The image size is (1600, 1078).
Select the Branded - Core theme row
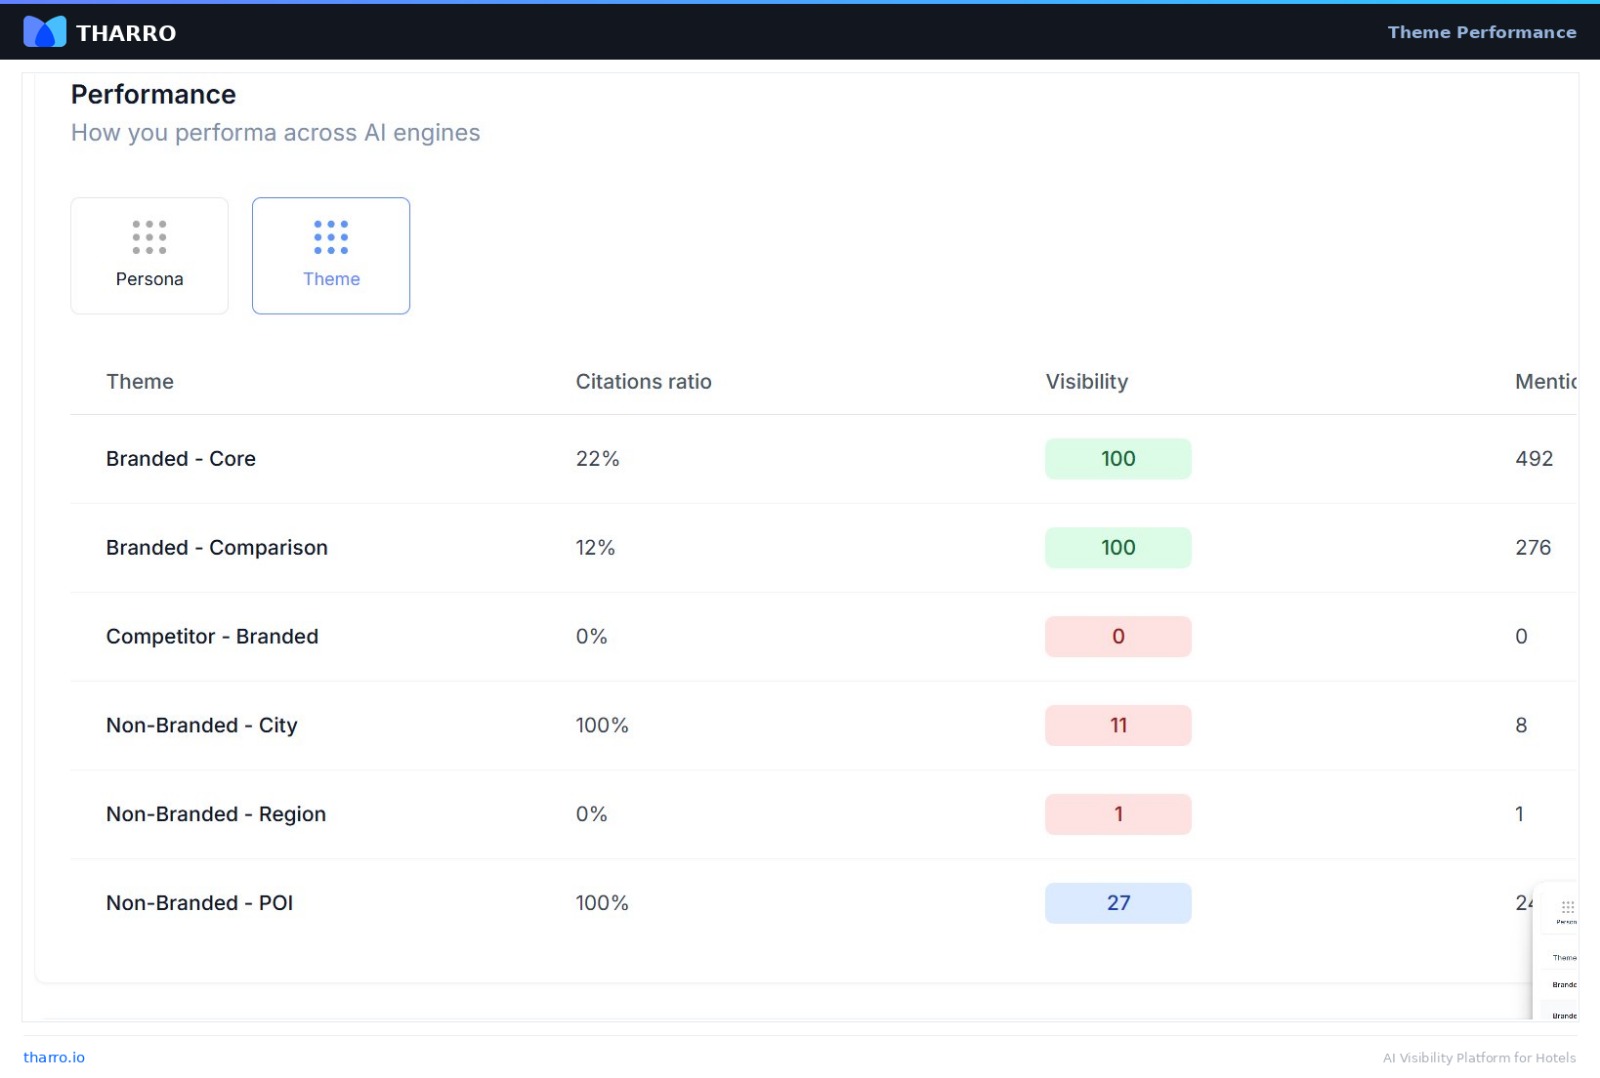pos(181,459)
